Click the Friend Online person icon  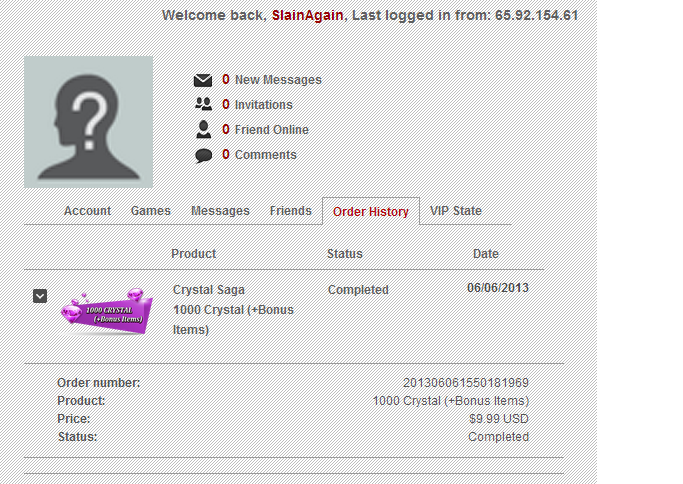tap(203, 129)
